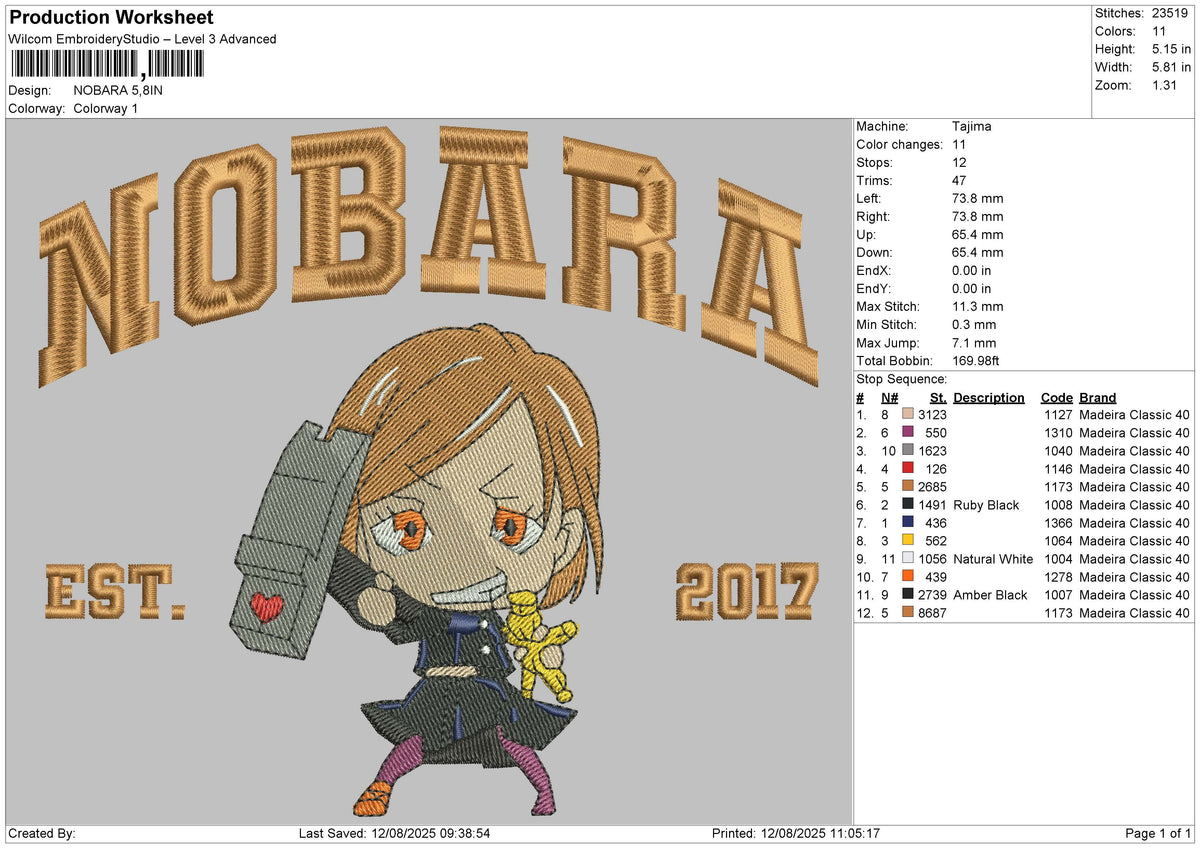
Task: Click the orange swatch for code 1278
Action: click(x=907, y=576)
